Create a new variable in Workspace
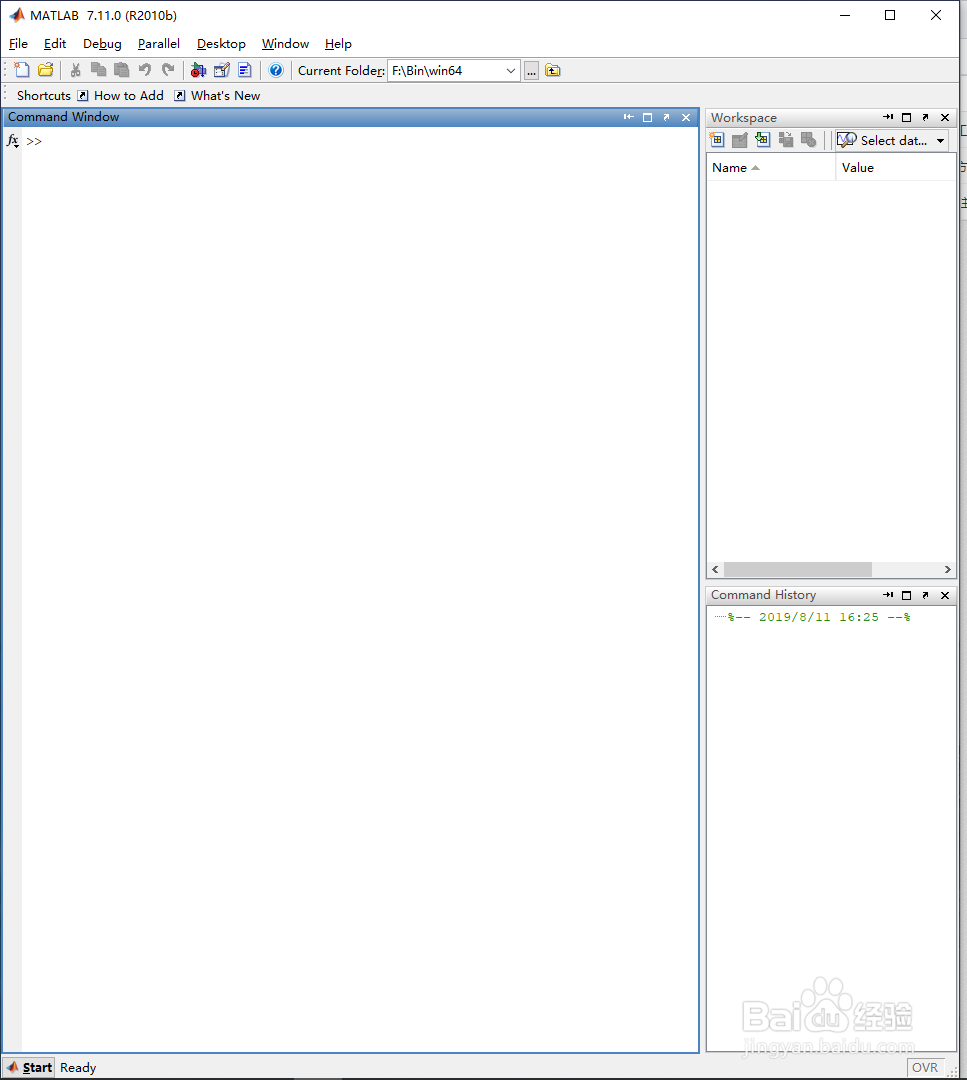This screenshot has height=1080, width=967. [x=716, y=140]
